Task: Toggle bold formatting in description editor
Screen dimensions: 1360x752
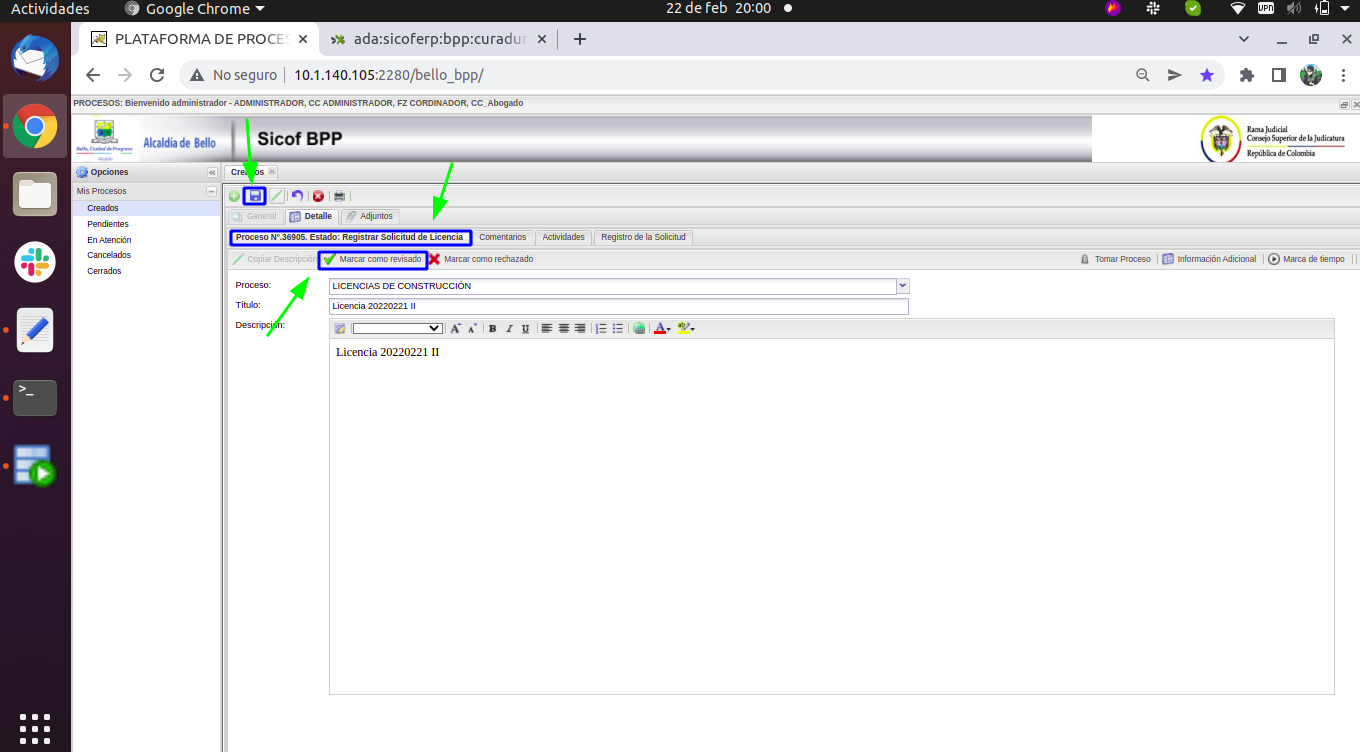Action: coord(492,328)
